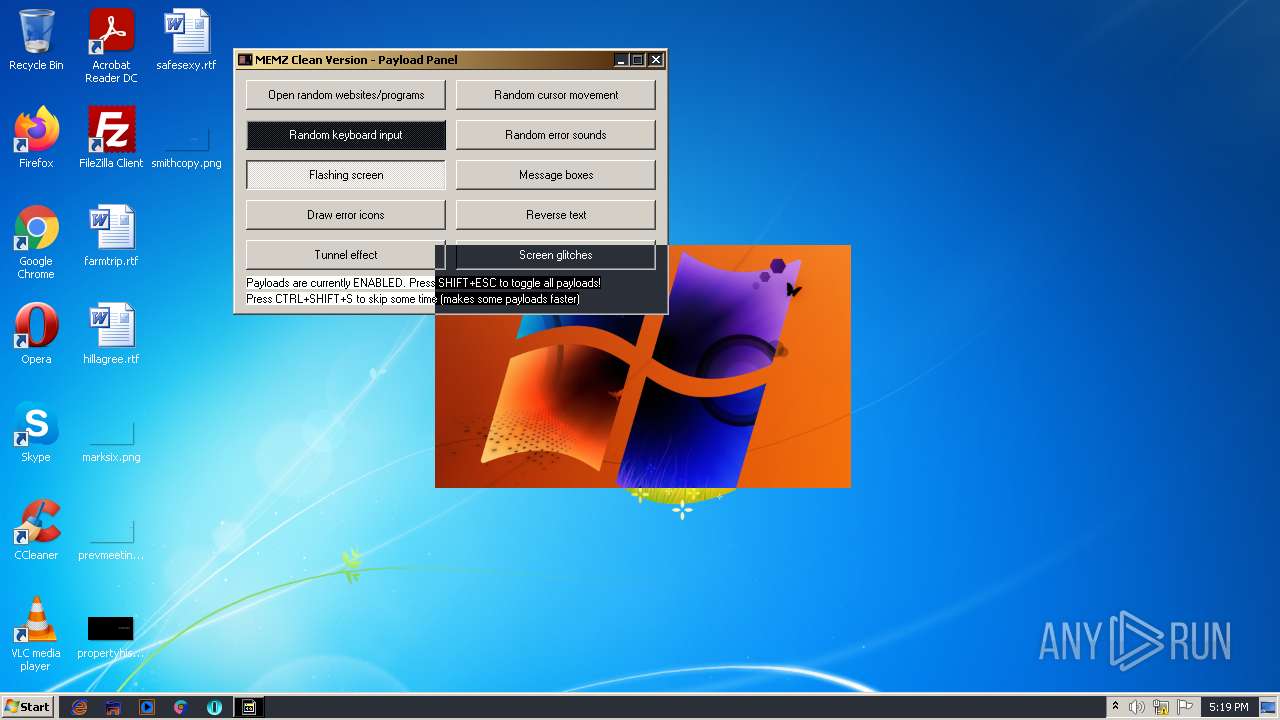Open the Opera browser shortcut
1280x720 pixels.
tap(36, 334)
